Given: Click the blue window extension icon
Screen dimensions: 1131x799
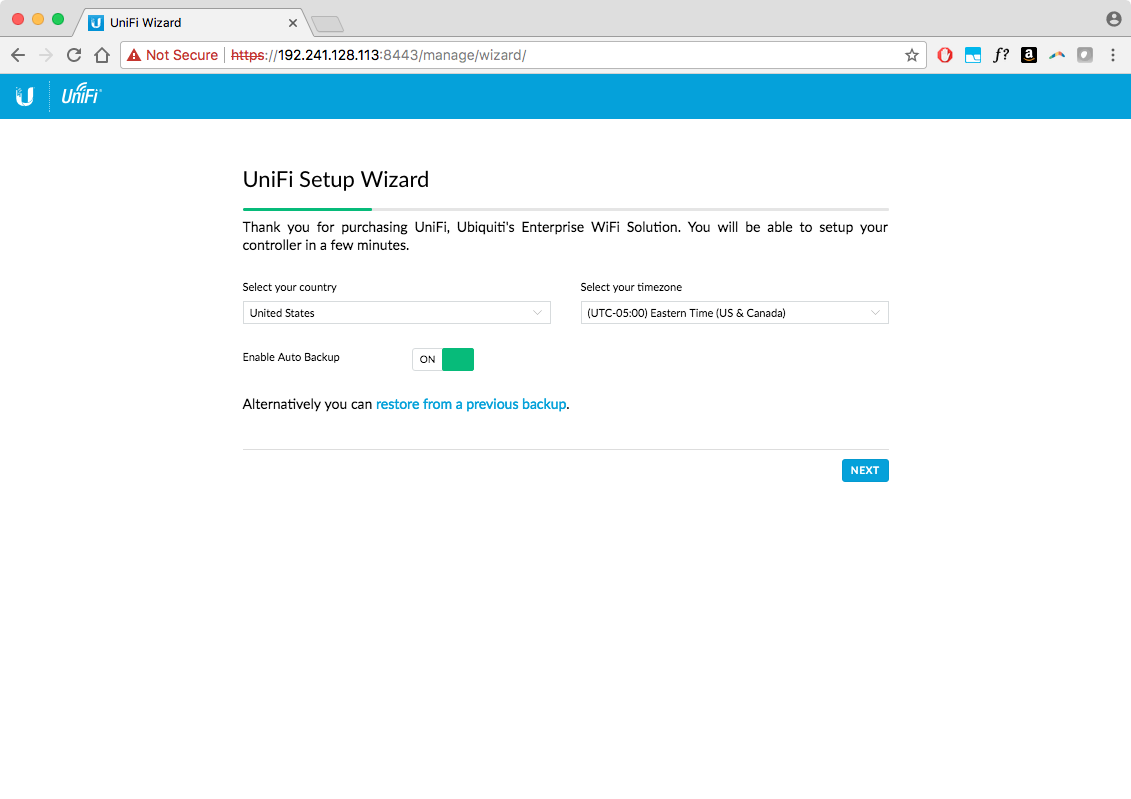Looking at the screenshot, I should 973,55.
